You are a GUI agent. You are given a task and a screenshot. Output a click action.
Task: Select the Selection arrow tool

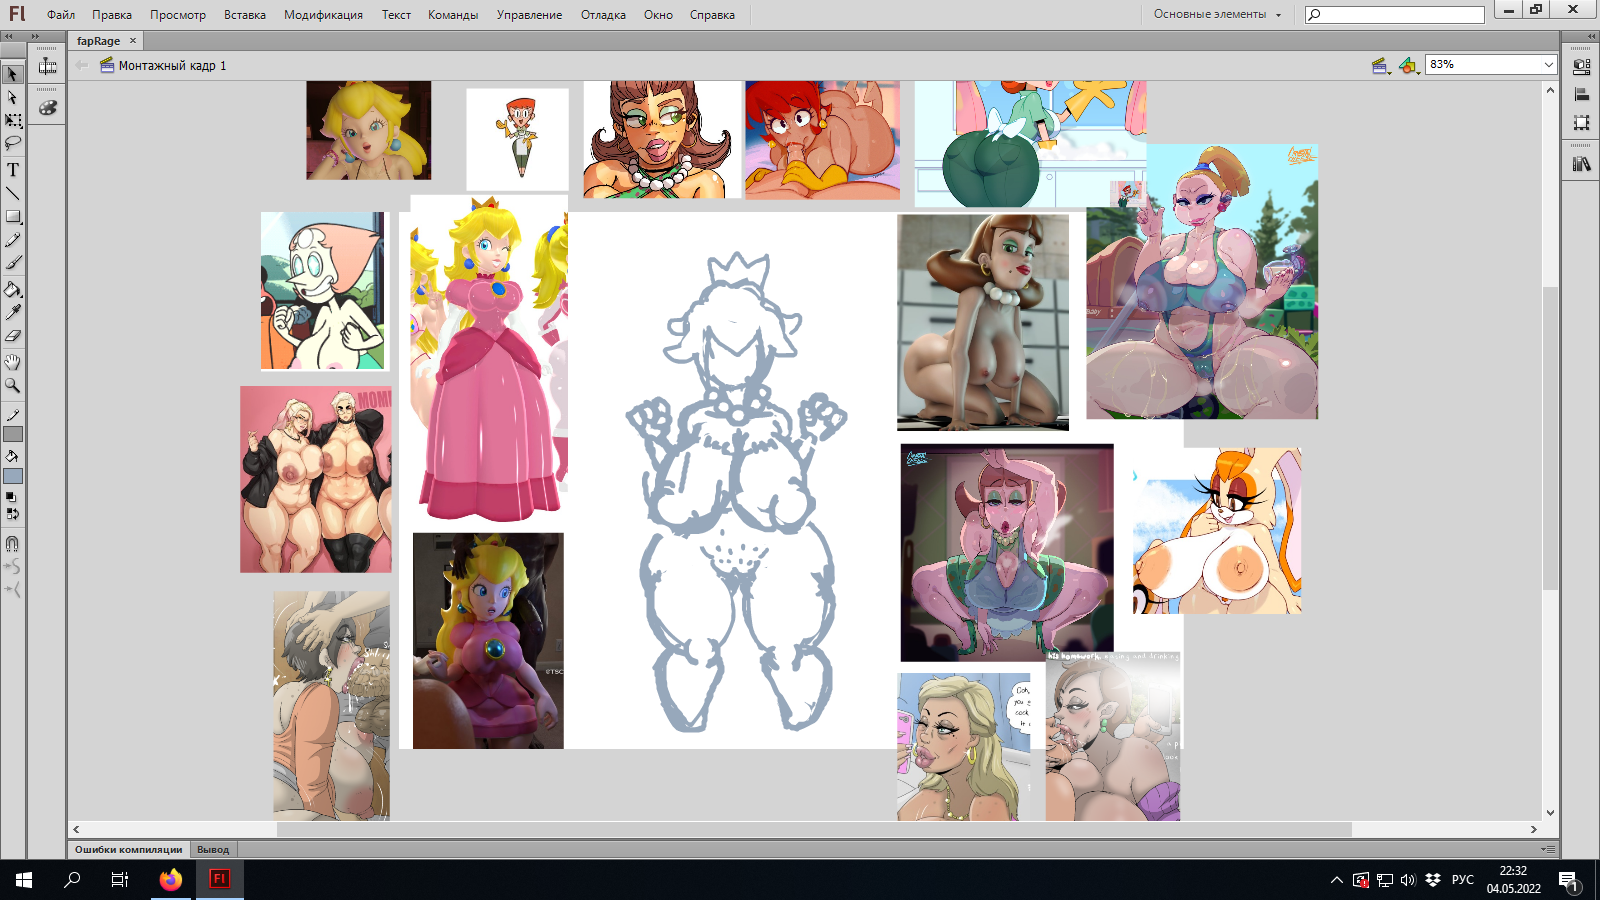[x=13, y=74]
